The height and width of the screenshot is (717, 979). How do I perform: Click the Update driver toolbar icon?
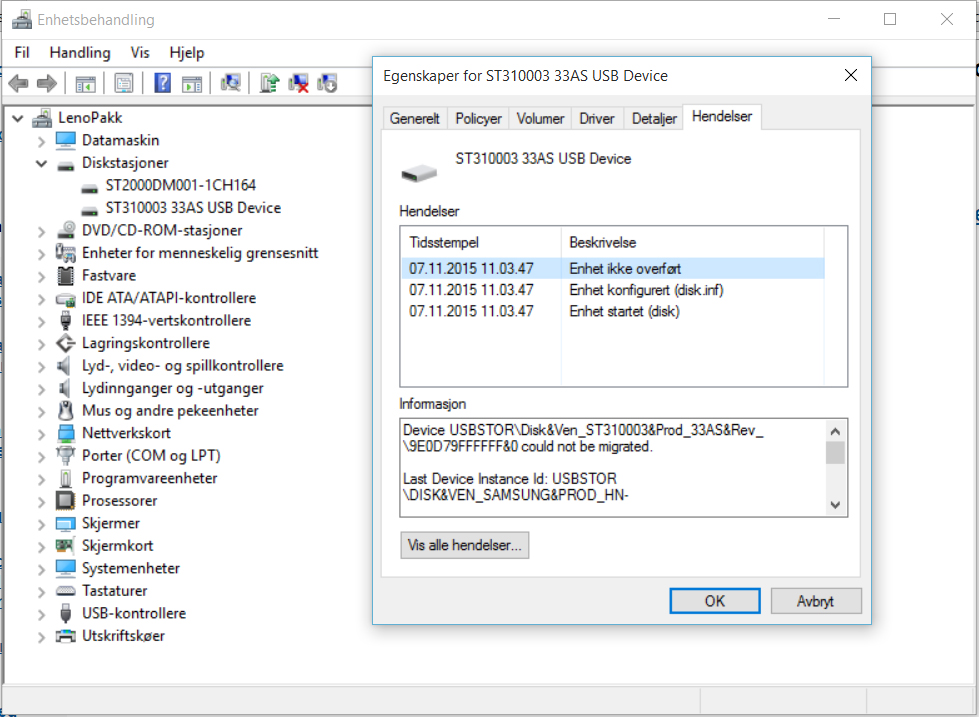tap(270, 82)
